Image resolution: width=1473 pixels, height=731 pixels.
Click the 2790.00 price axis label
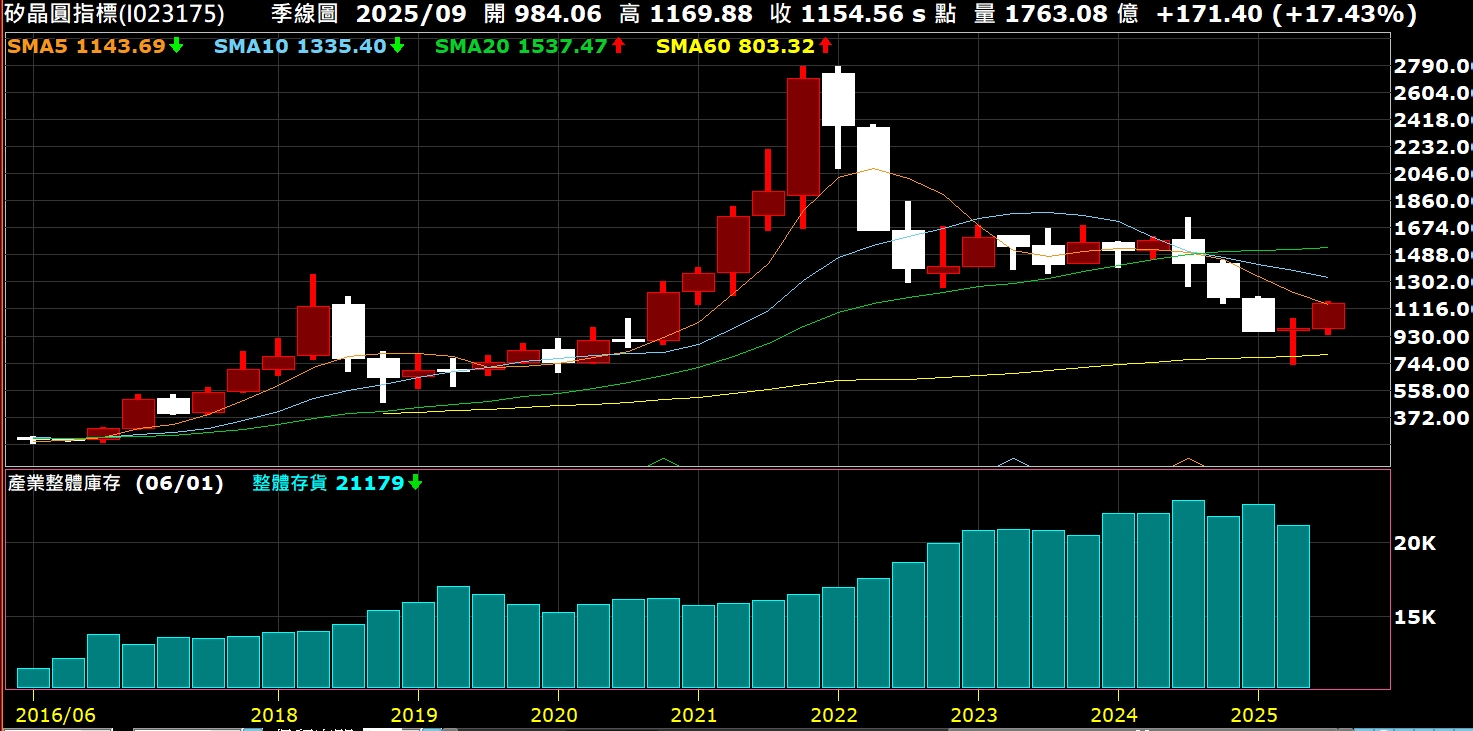pyautogui.click(x=1431, y=66)
